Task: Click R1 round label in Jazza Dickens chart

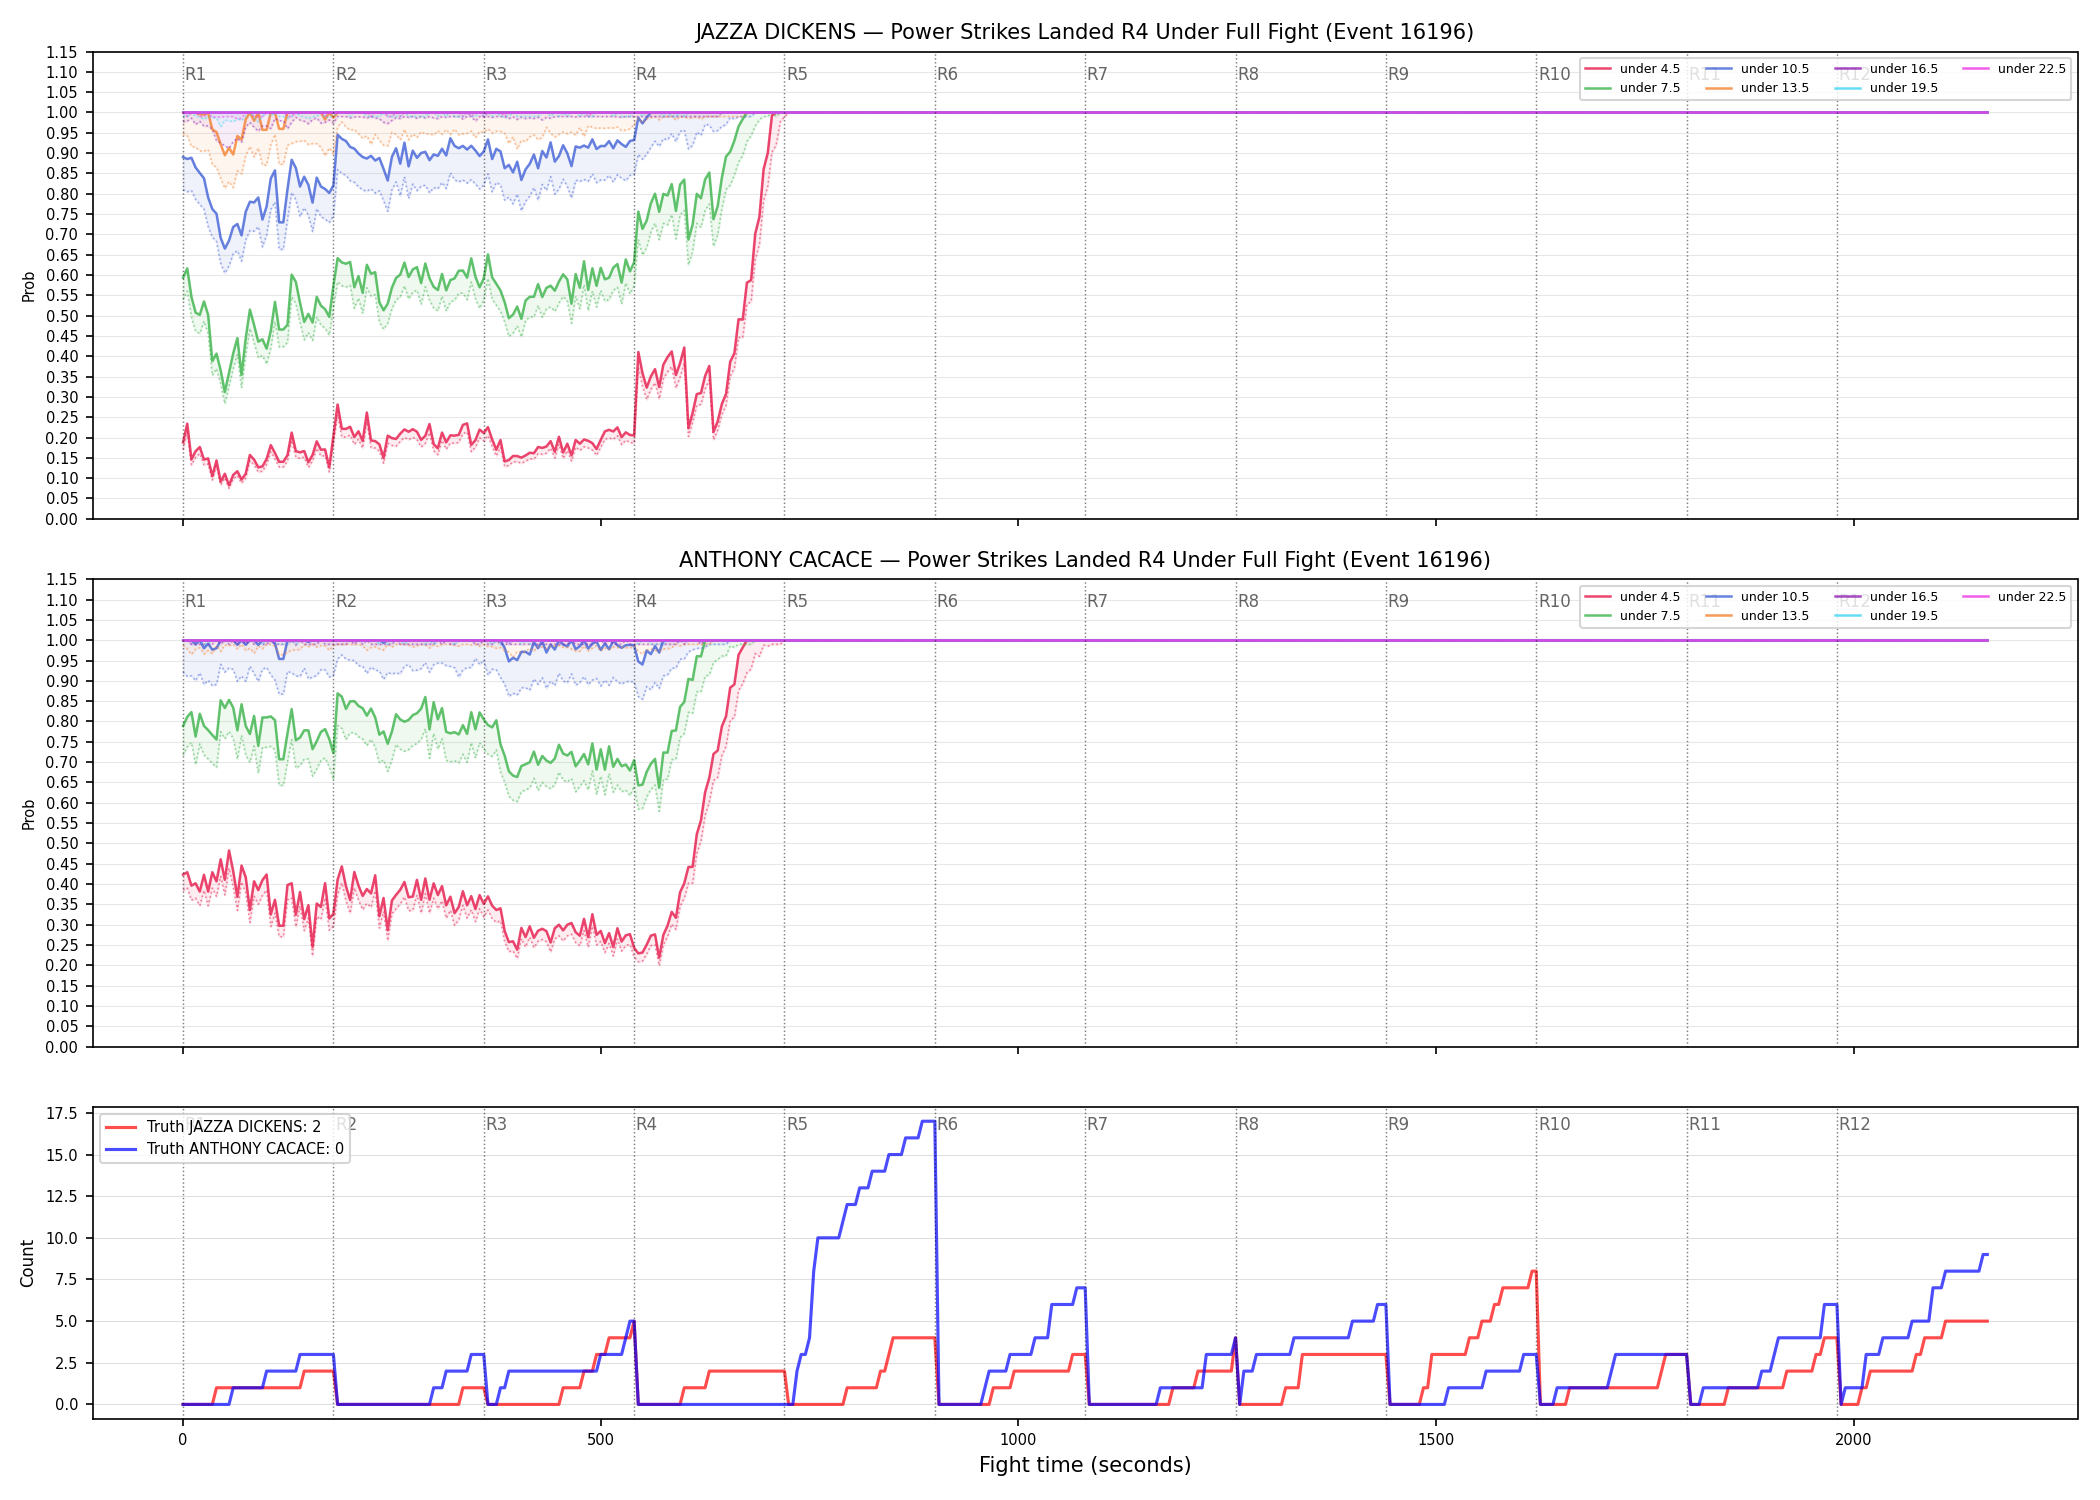Action: click(x=195, y=74)
